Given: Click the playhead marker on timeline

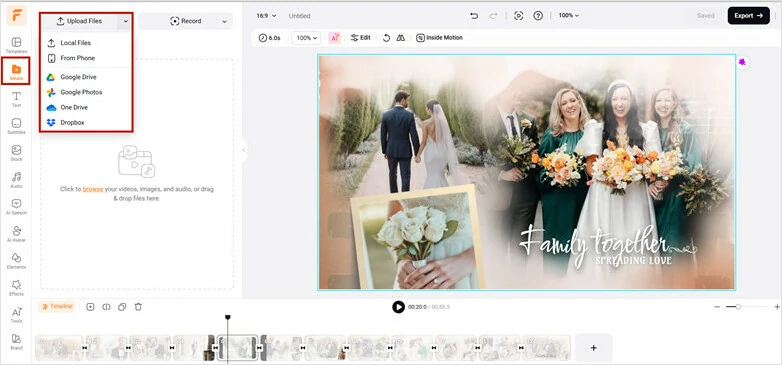Looking at the screenshot, I should pyautogui.click(x=228, y=318).
